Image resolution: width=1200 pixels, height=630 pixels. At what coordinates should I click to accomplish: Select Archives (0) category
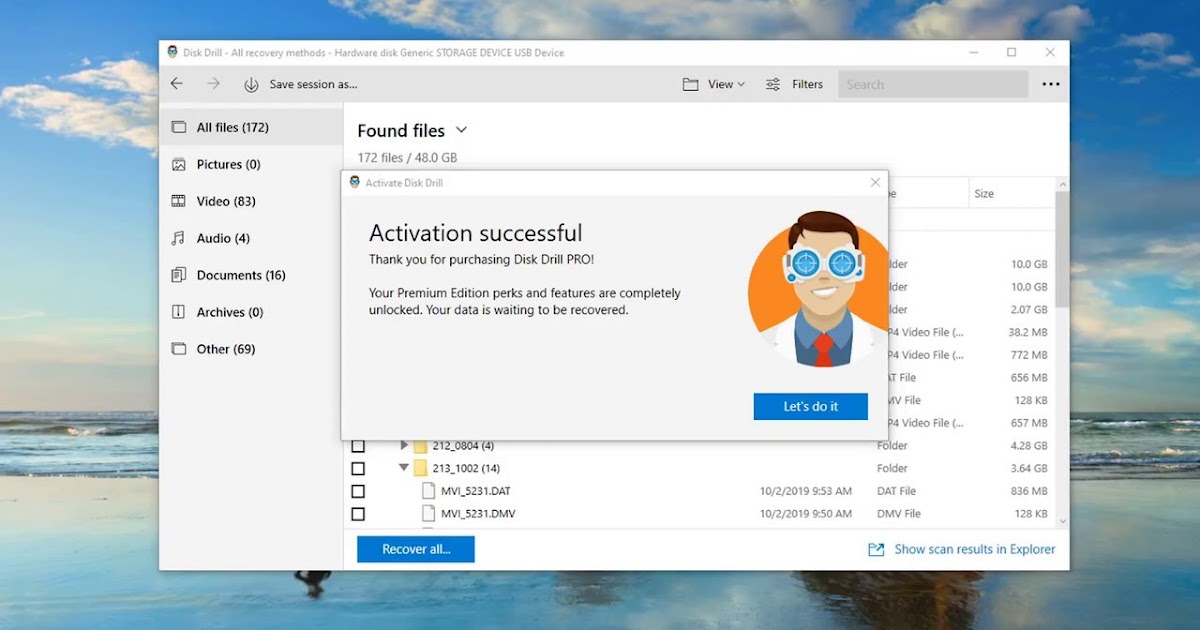tap(251, 312)
